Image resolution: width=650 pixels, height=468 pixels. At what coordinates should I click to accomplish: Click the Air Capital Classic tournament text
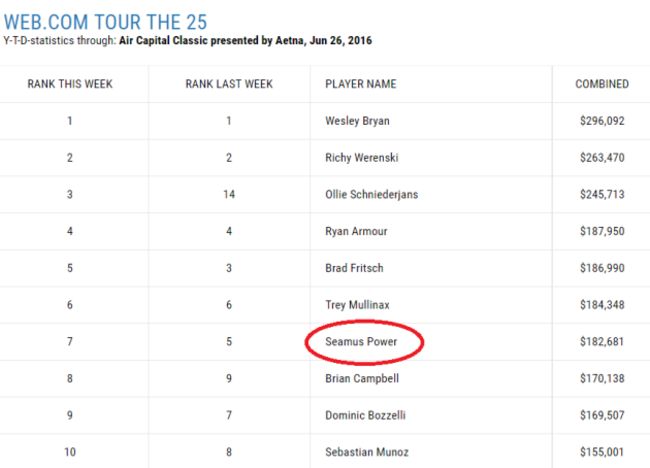click(194, 42)
